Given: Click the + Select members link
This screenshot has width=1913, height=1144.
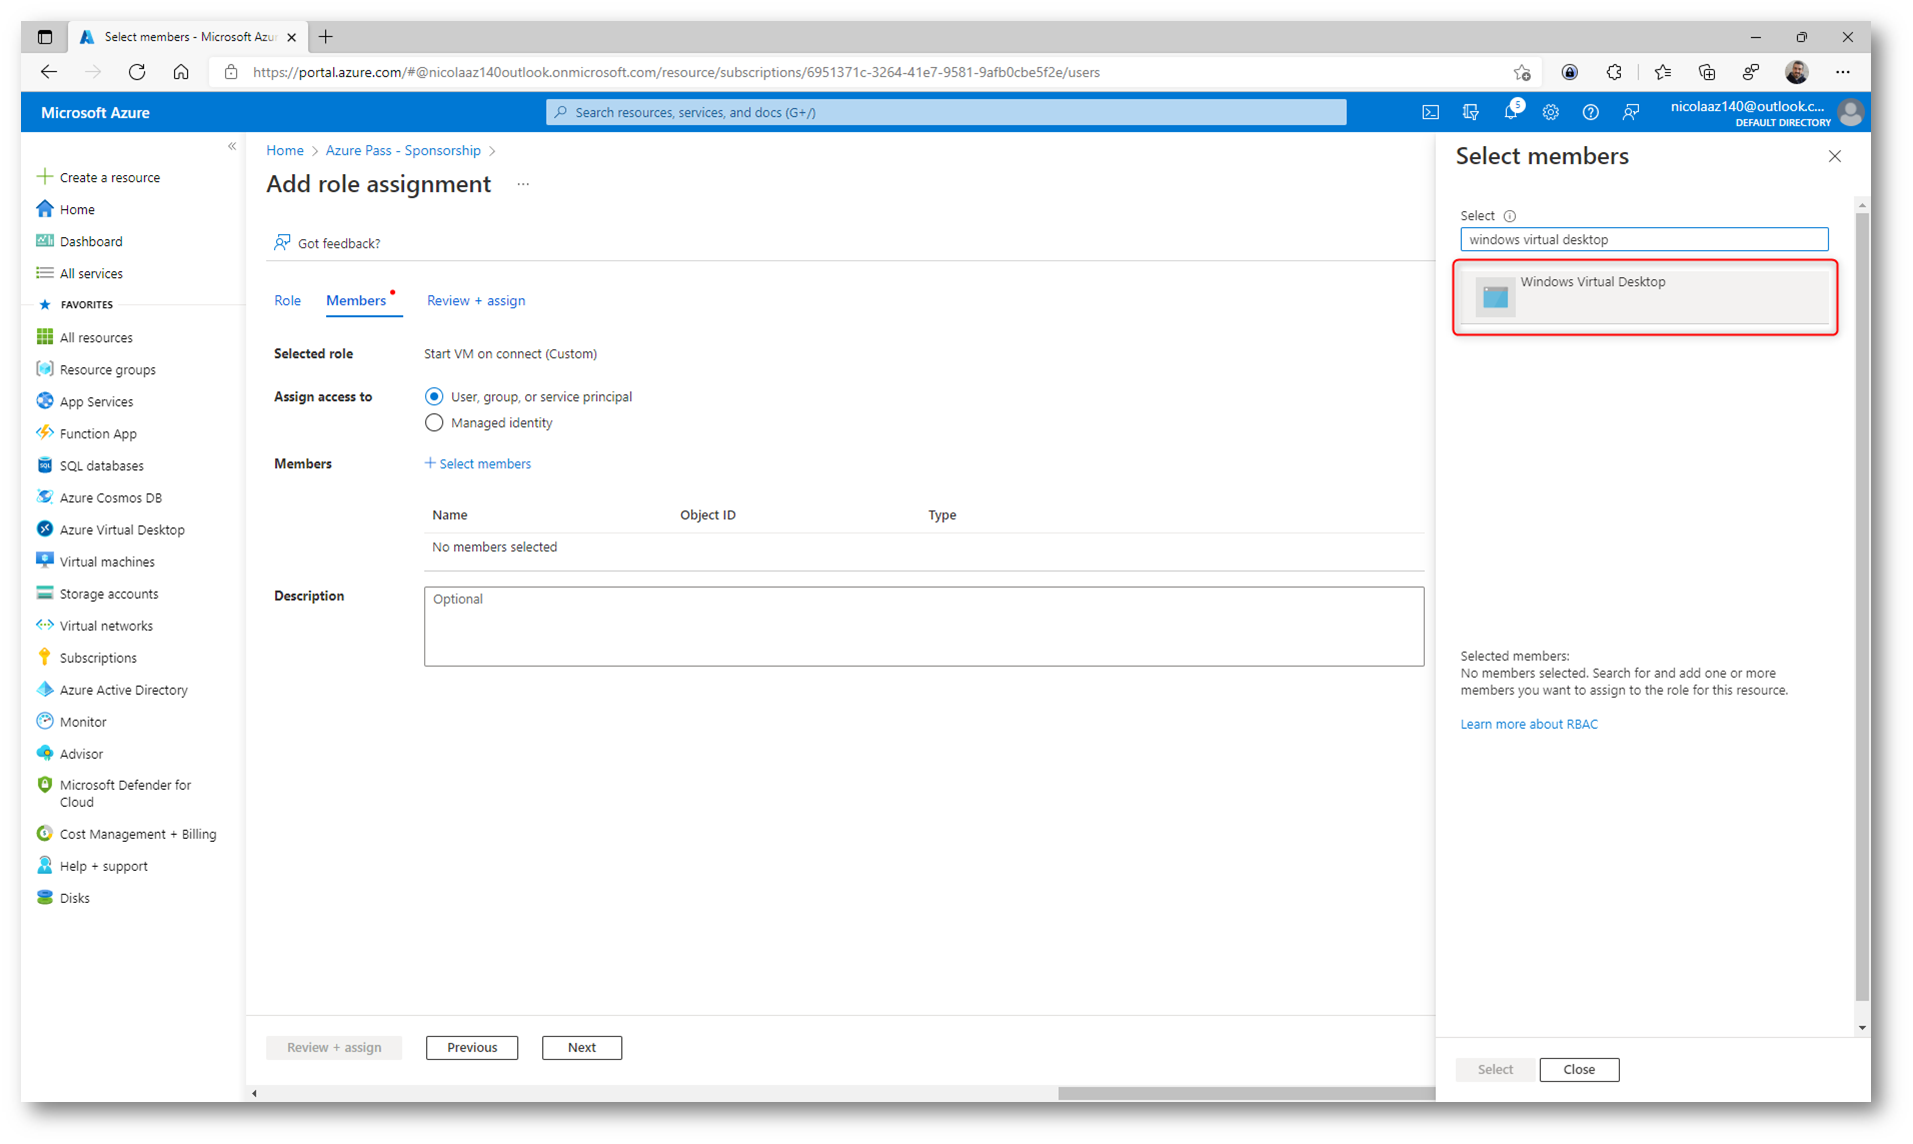Looking at the screenshot, I should (478, 463).
